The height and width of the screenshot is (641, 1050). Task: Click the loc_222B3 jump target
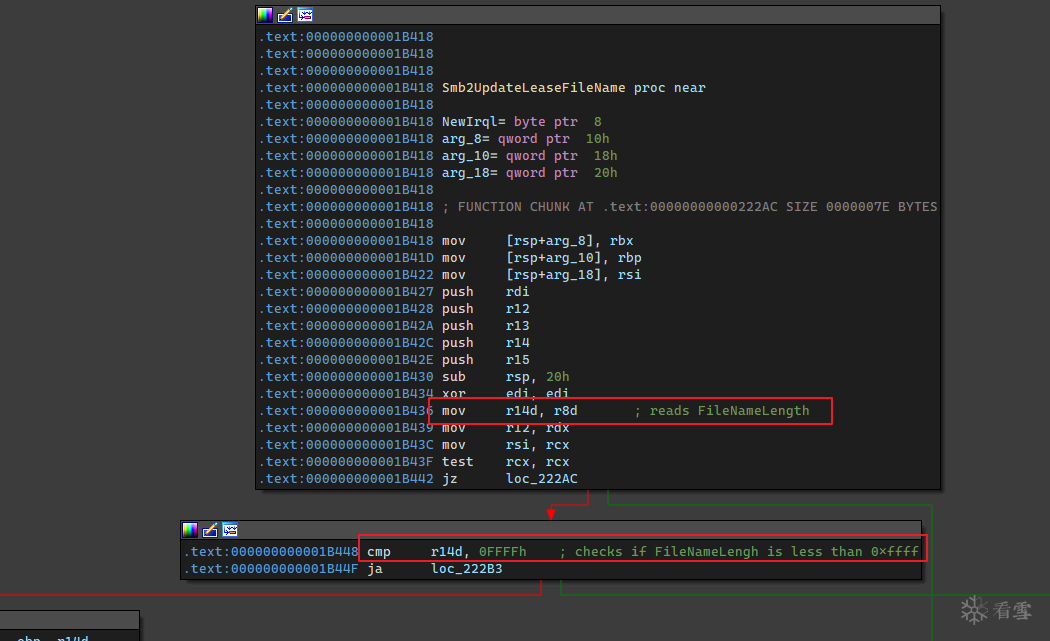[x=467, y=569]
